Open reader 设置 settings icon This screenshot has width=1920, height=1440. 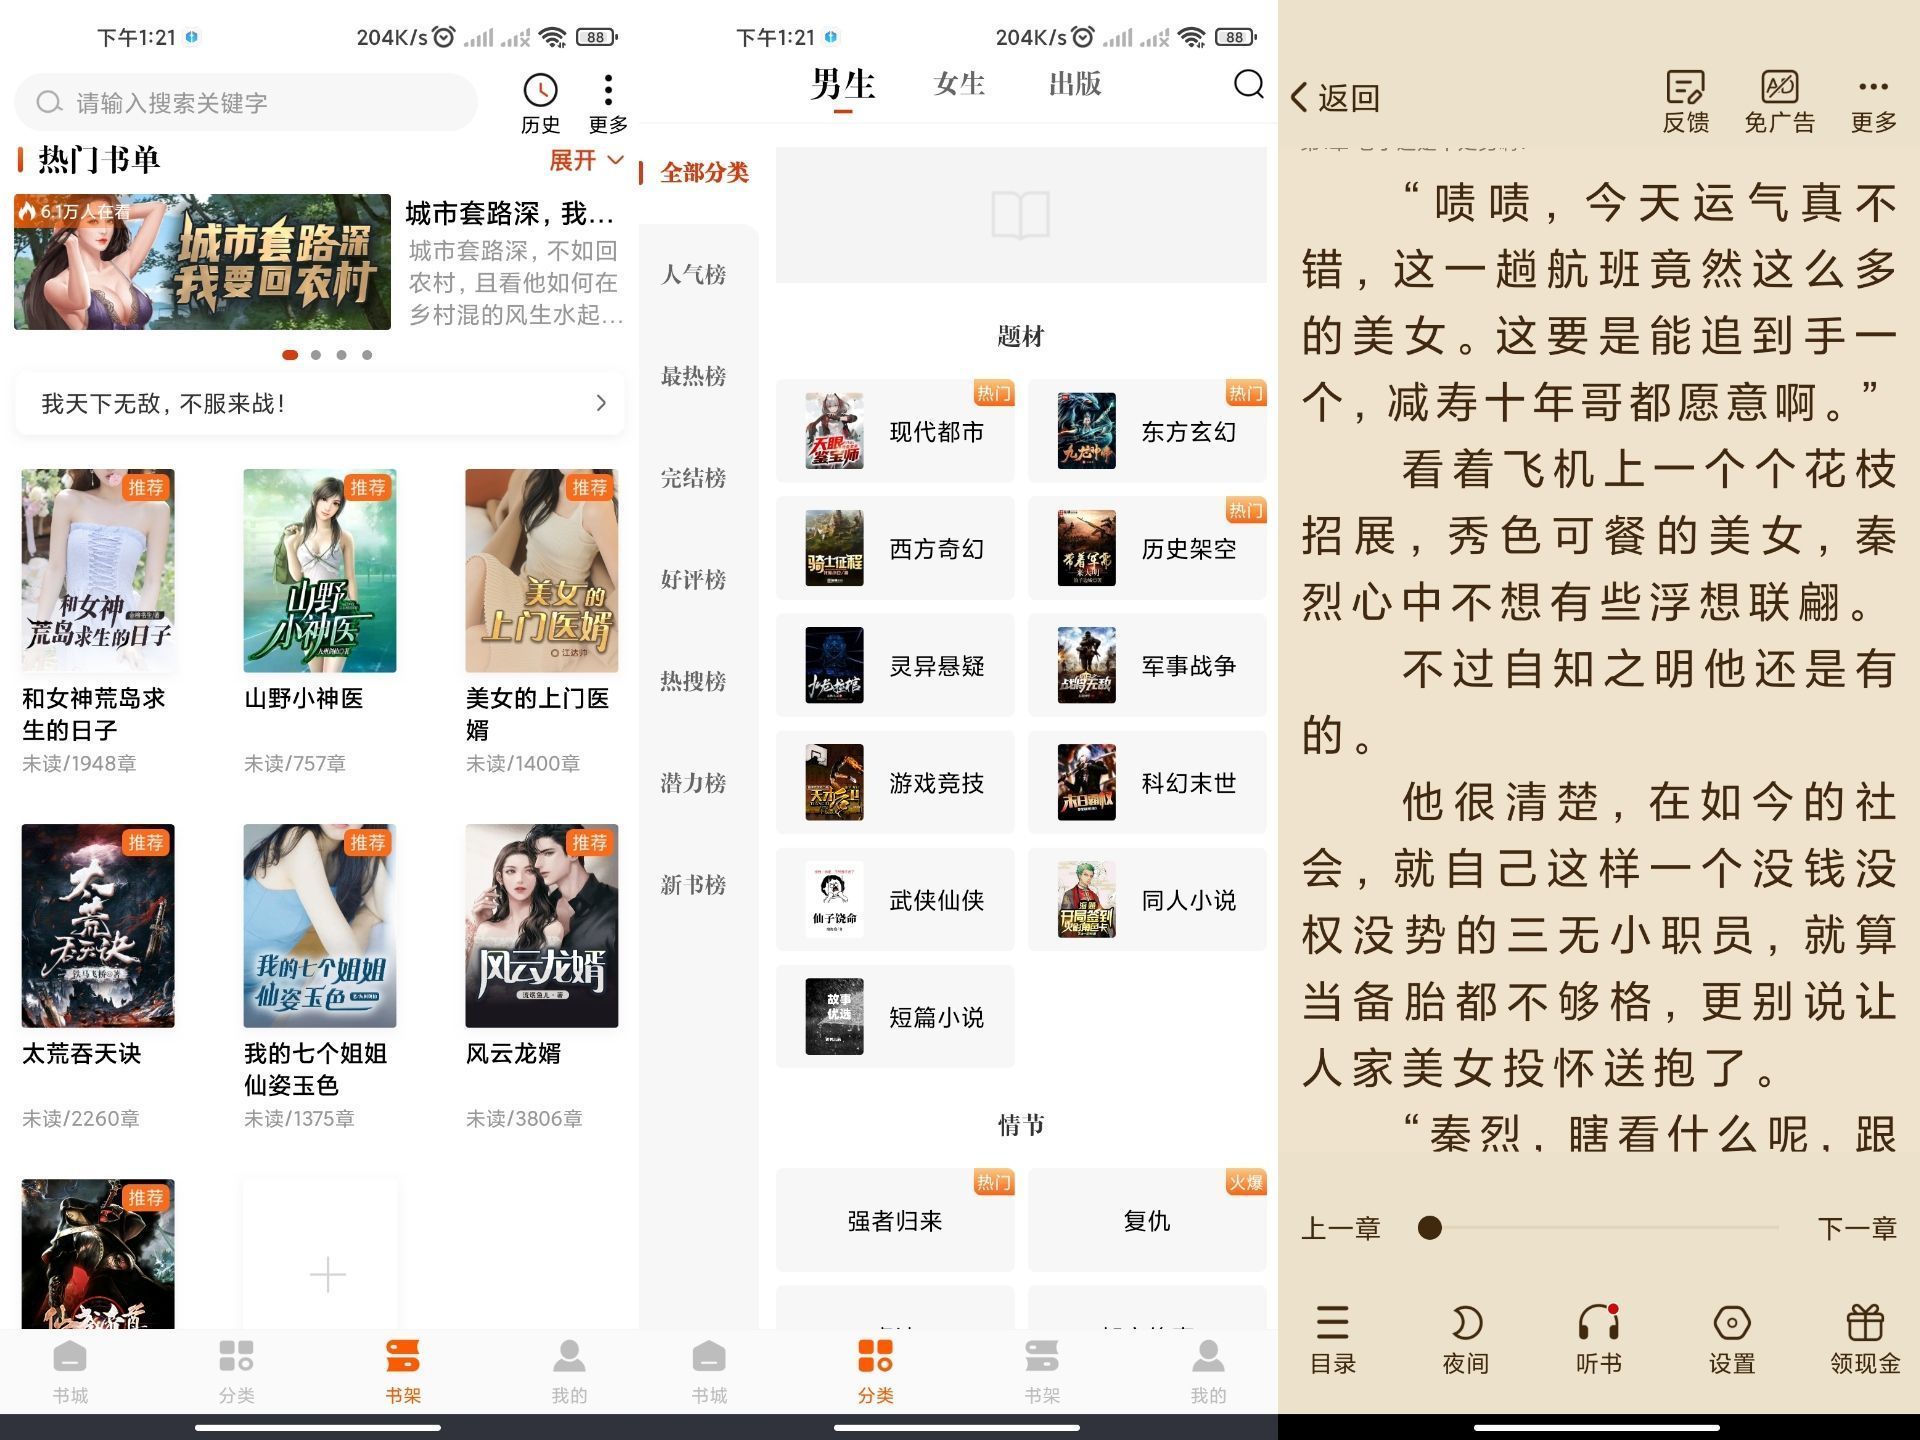point(1731,1340)
